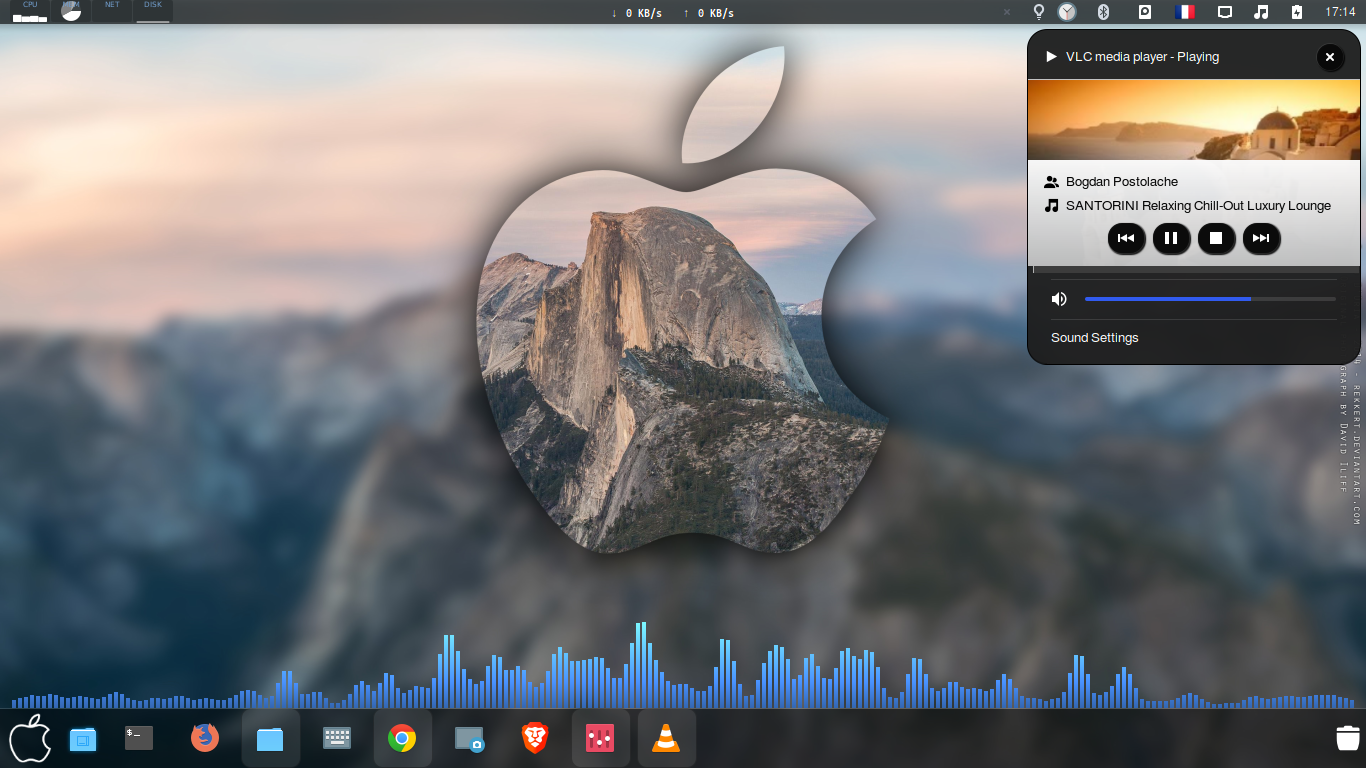The height and width of the screenshot is (768, 1366).
Task: Open the blue Files folder in dock
Action: tap(270, 739)
